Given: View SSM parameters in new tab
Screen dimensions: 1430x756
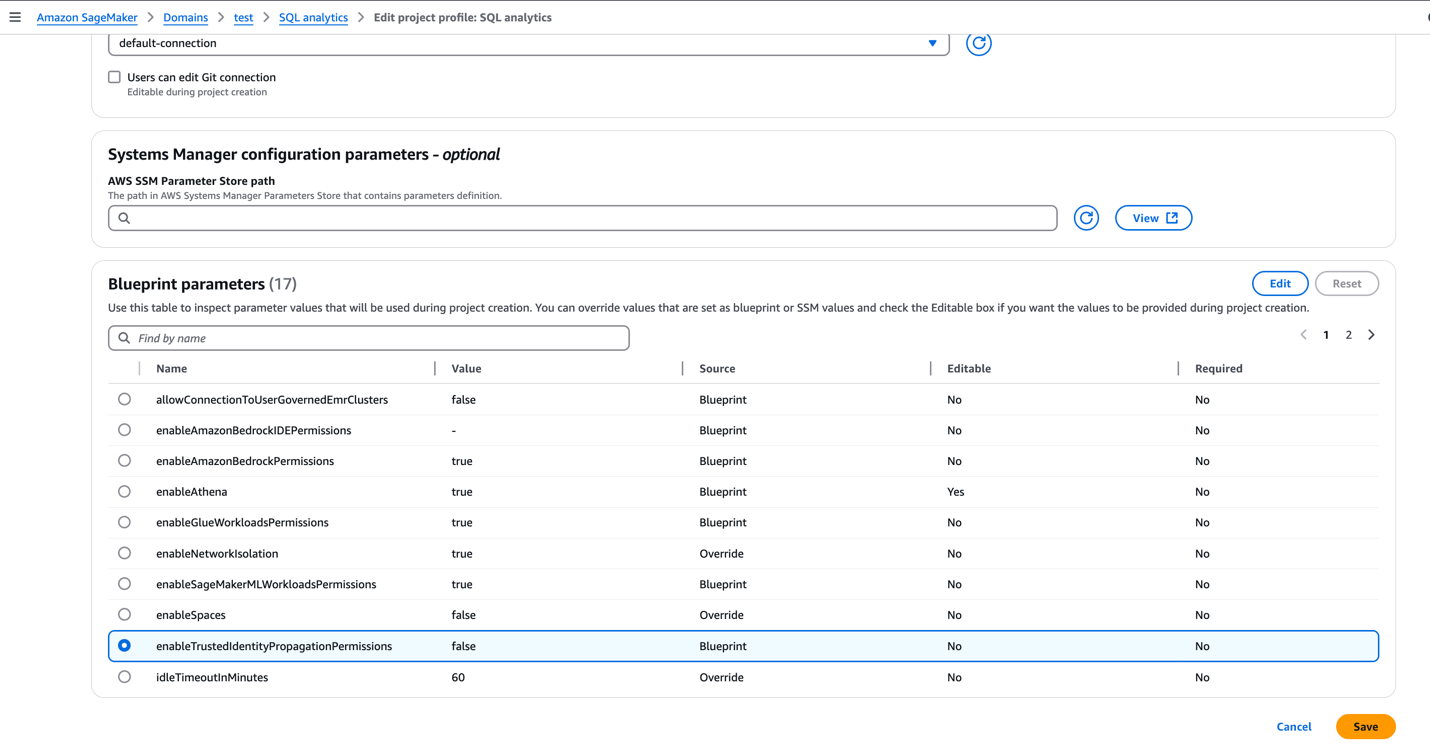Looking at the screenshot, I should pos(1153,218).
